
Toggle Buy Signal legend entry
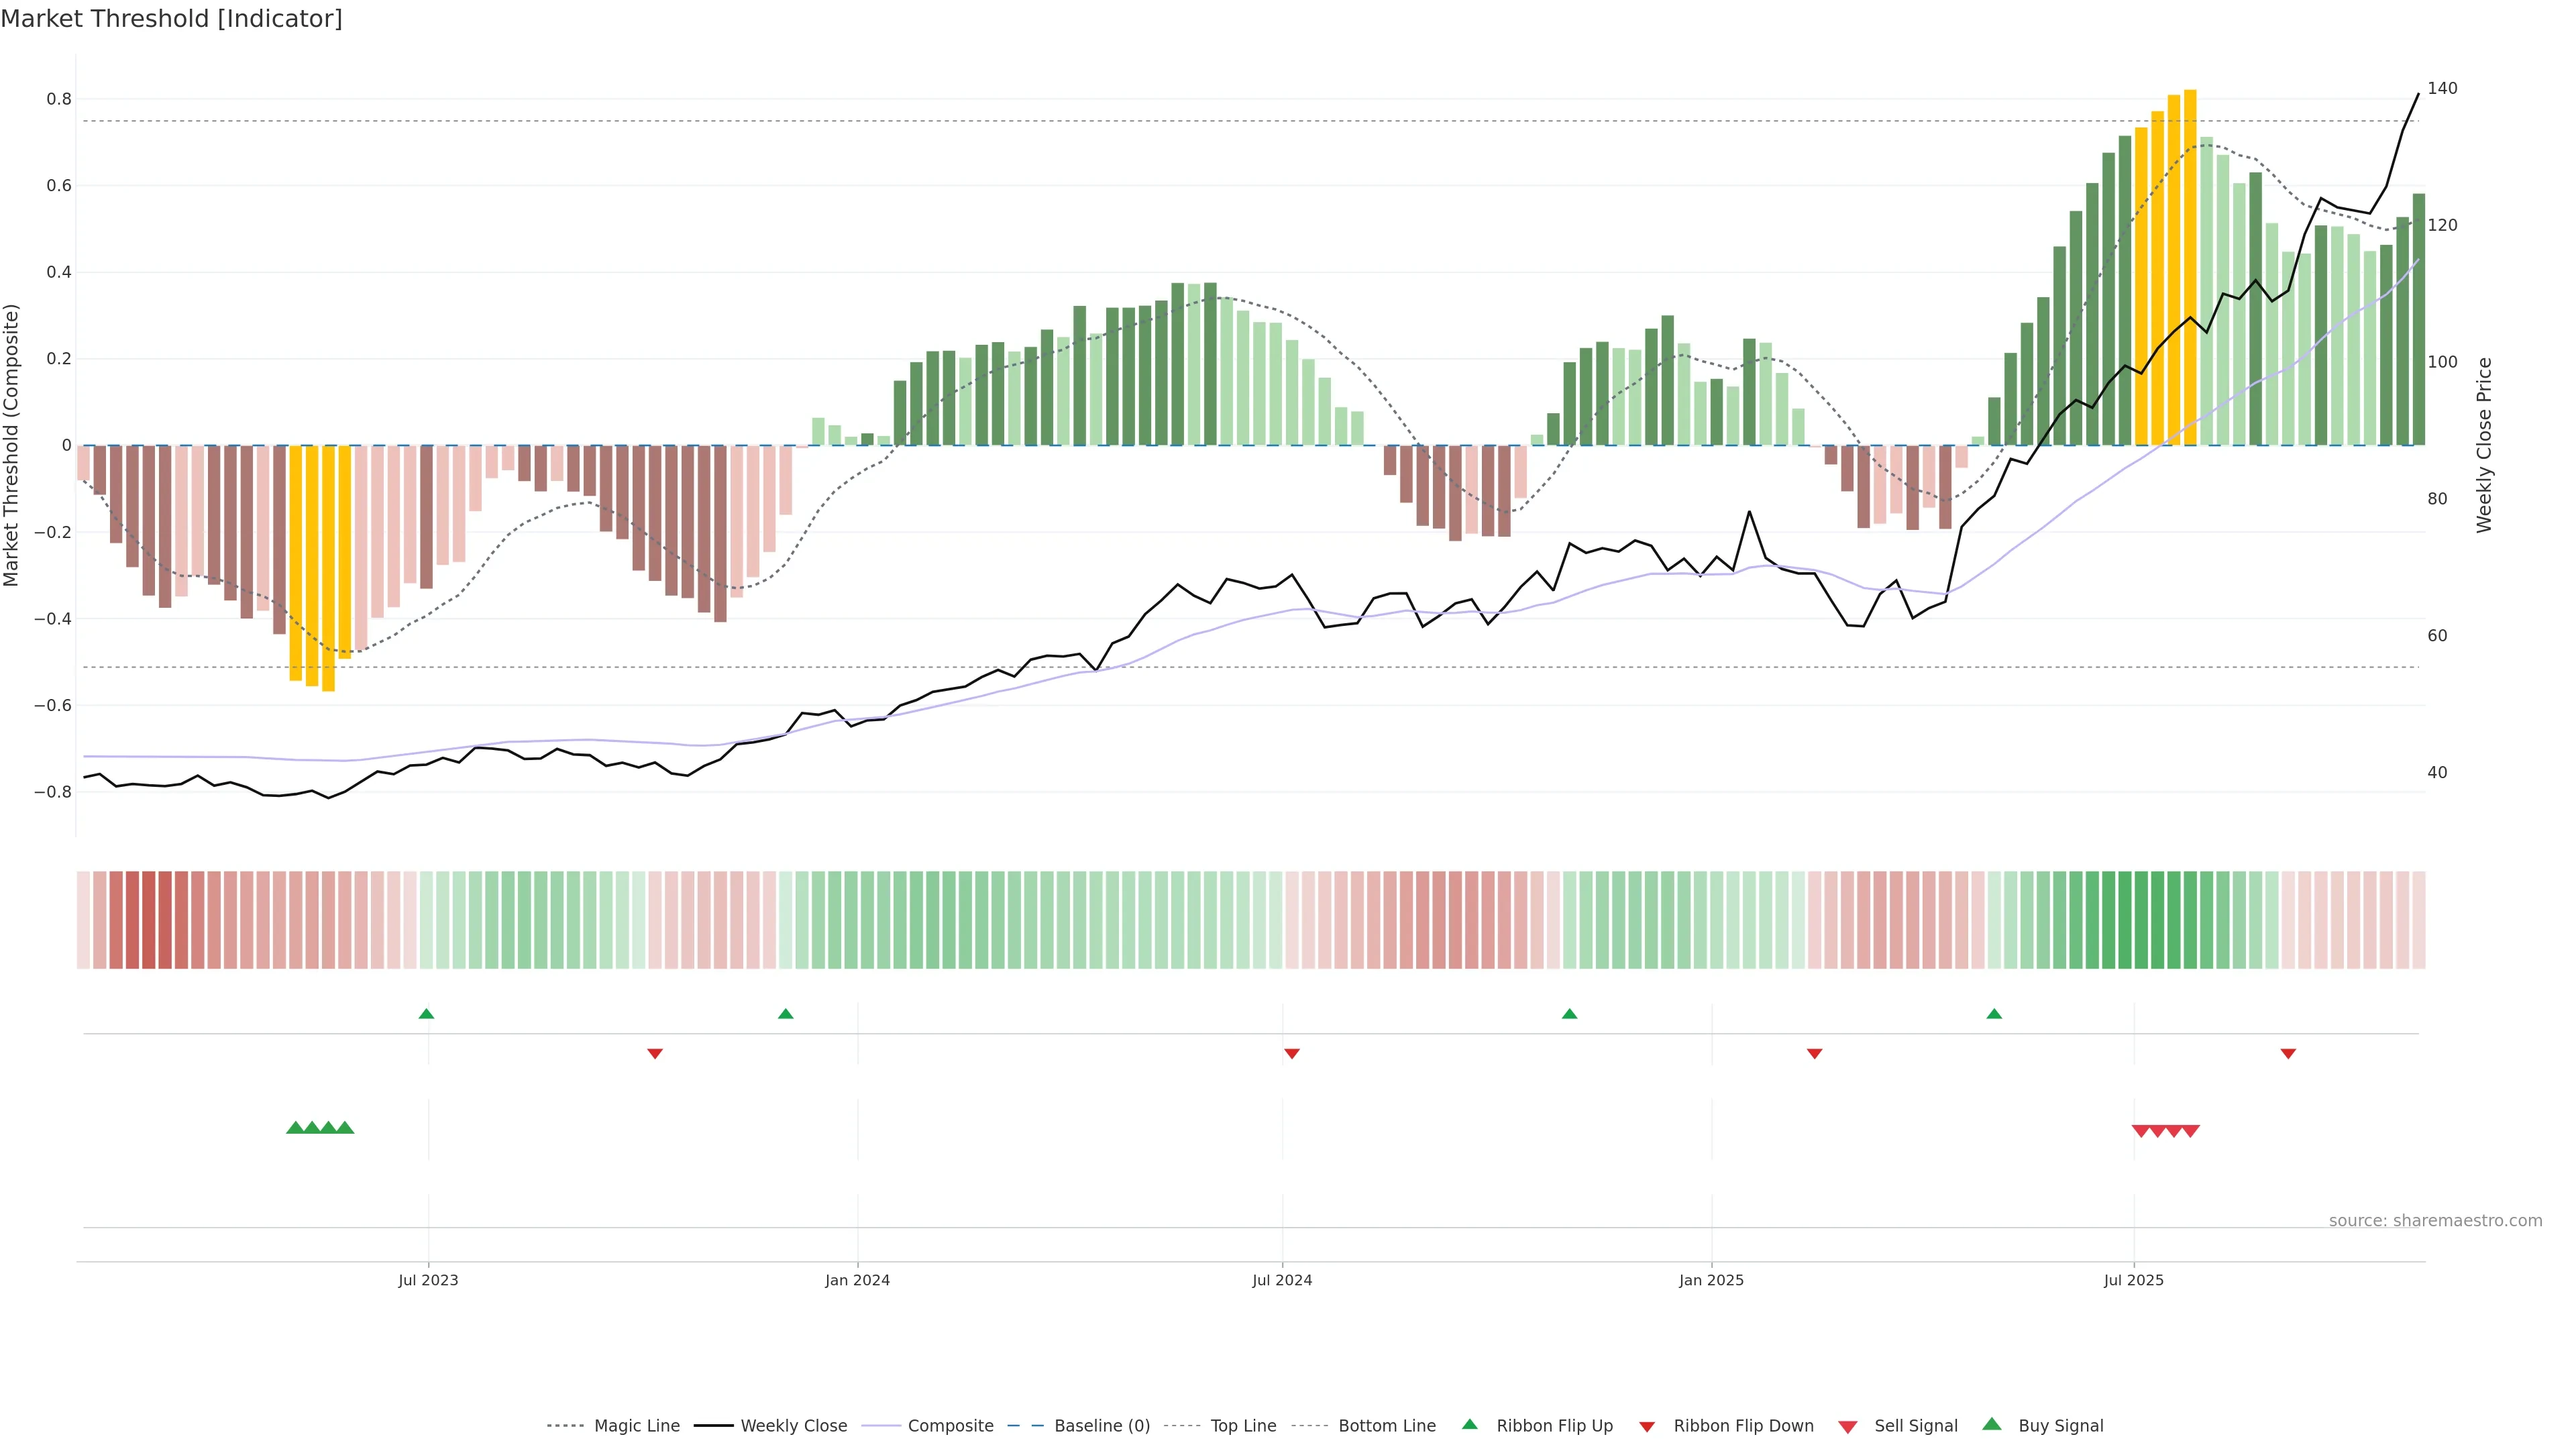[2060, 1426]
